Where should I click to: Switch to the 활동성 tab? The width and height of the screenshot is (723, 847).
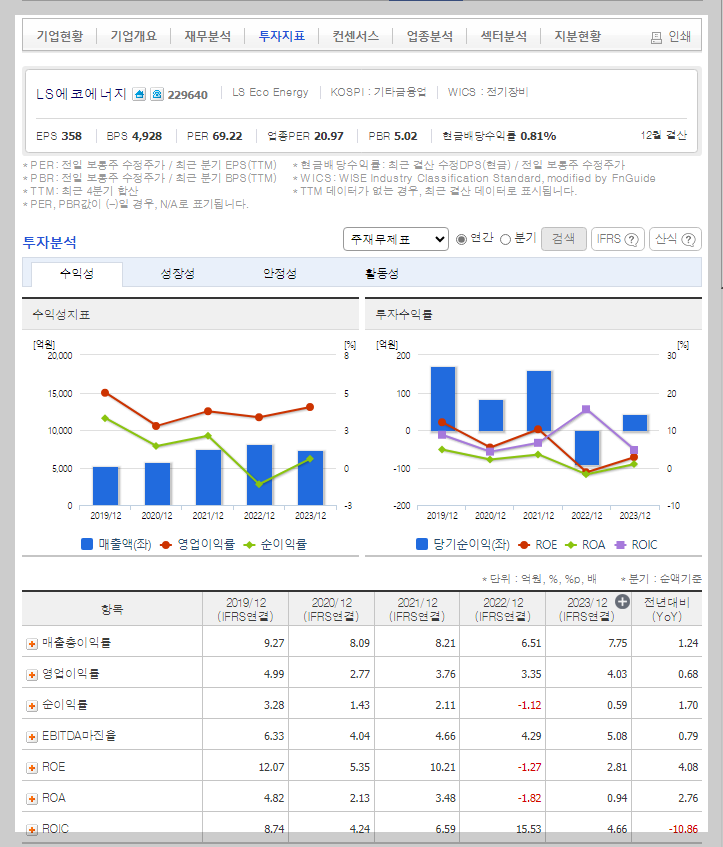click(x=382, y=274)
